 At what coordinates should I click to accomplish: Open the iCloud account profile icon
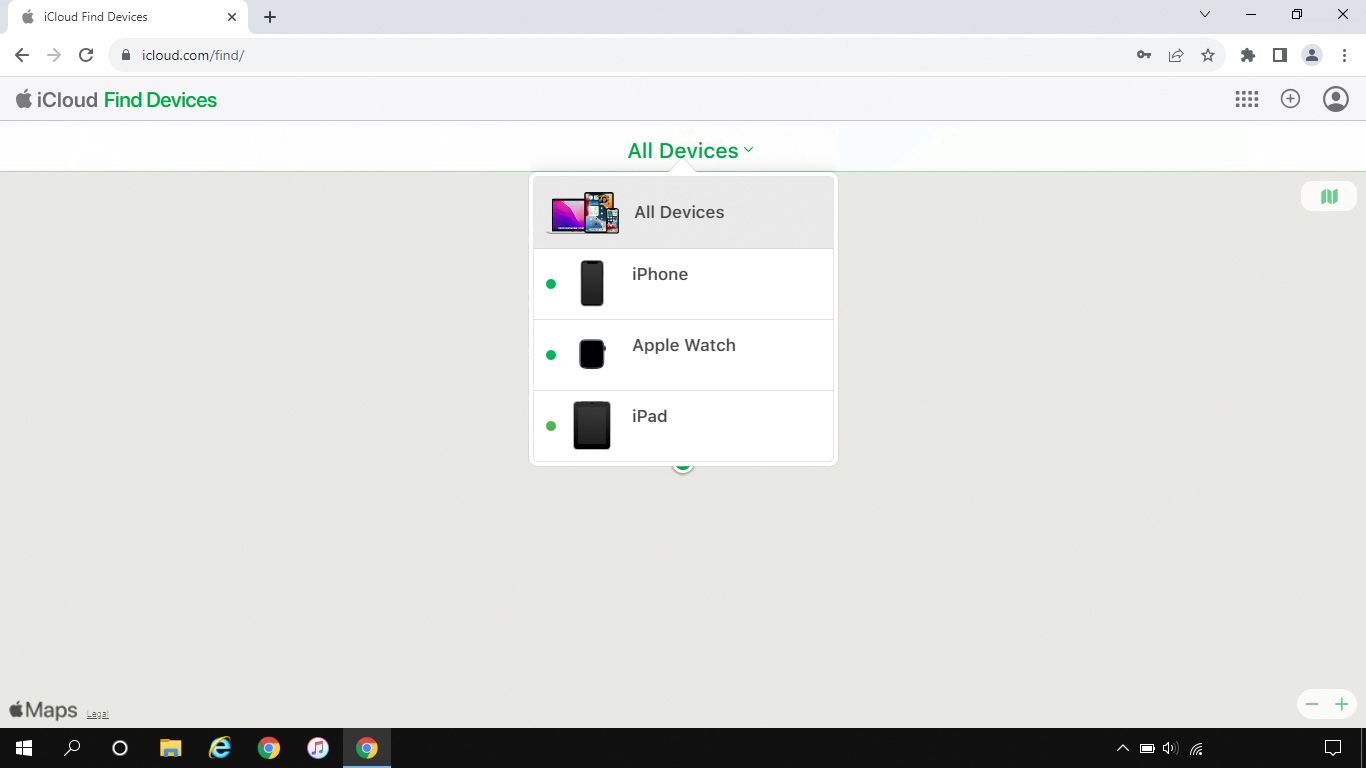click(1335, 99)
